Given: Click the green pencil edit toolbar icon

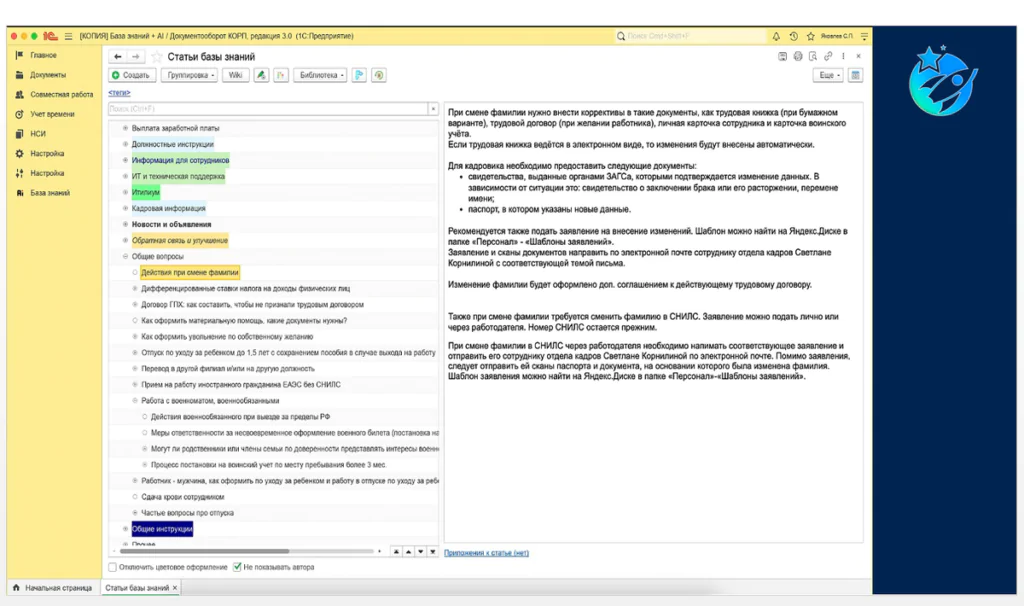Looking at the screenshot, I should coord(261,75).
